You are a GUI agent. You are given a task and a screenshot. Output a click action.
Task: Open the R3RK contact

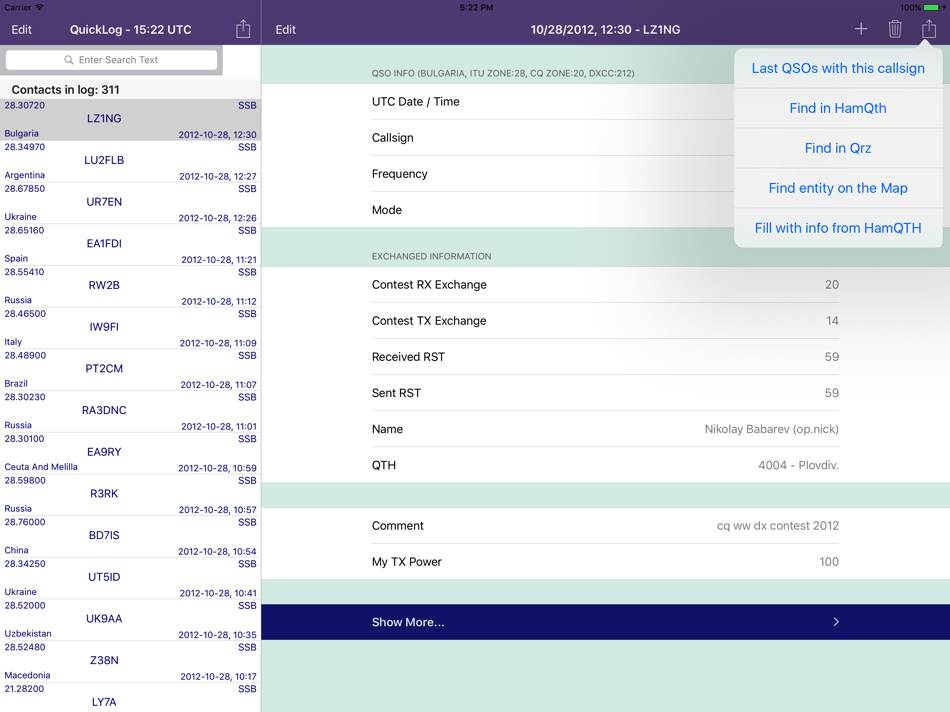click(130, 495)
